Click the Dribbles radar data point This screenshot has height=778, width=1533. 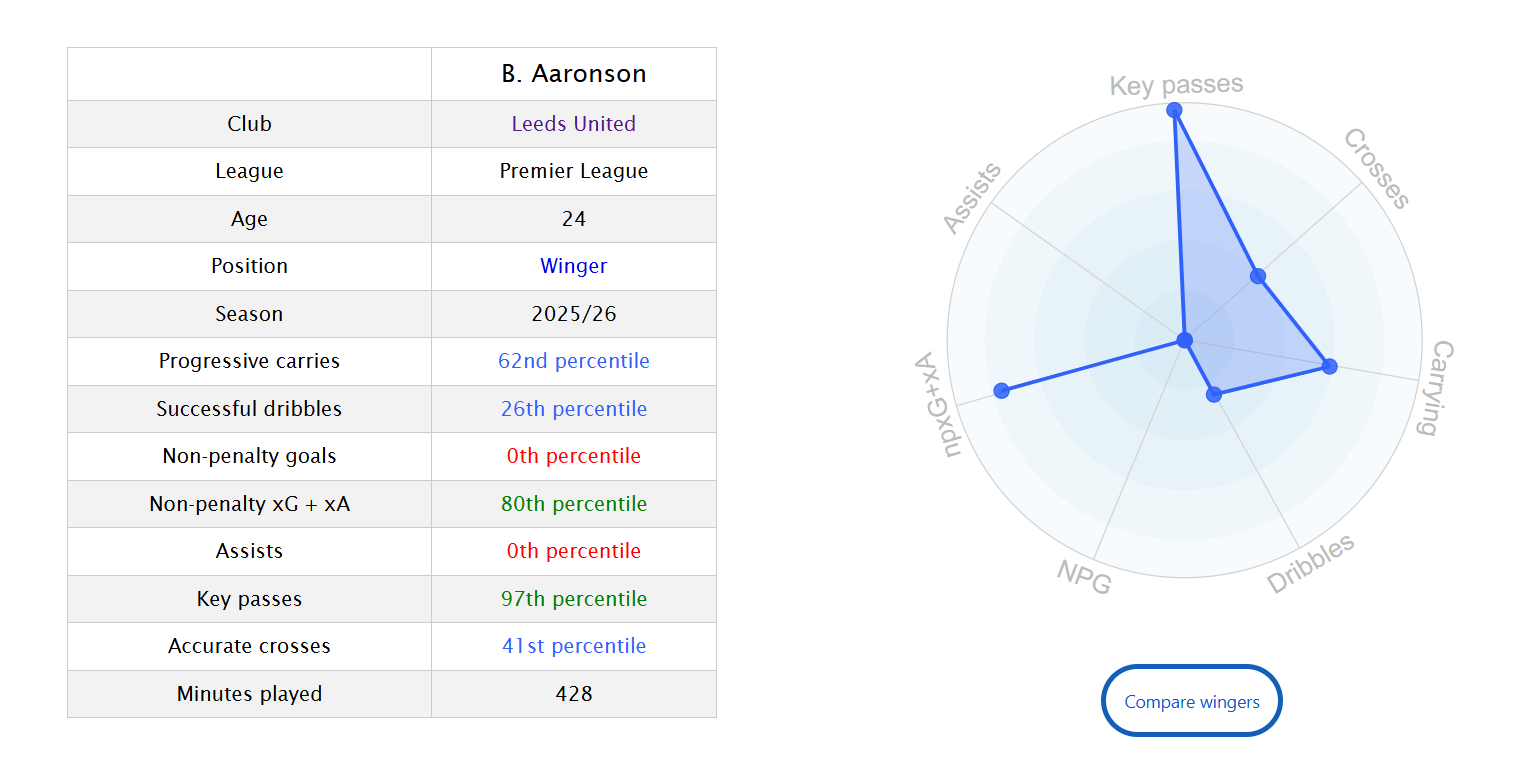click(x=1214, y=395)
